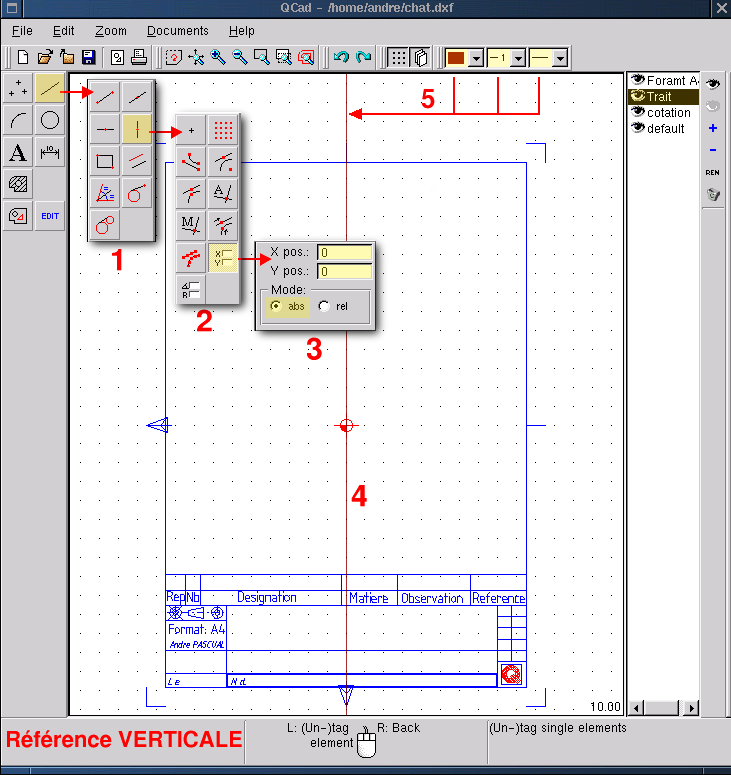Select the abs mode radio button
Image resolution: width=731 pixels, height=775 pixels.
(x=276, y=306)
